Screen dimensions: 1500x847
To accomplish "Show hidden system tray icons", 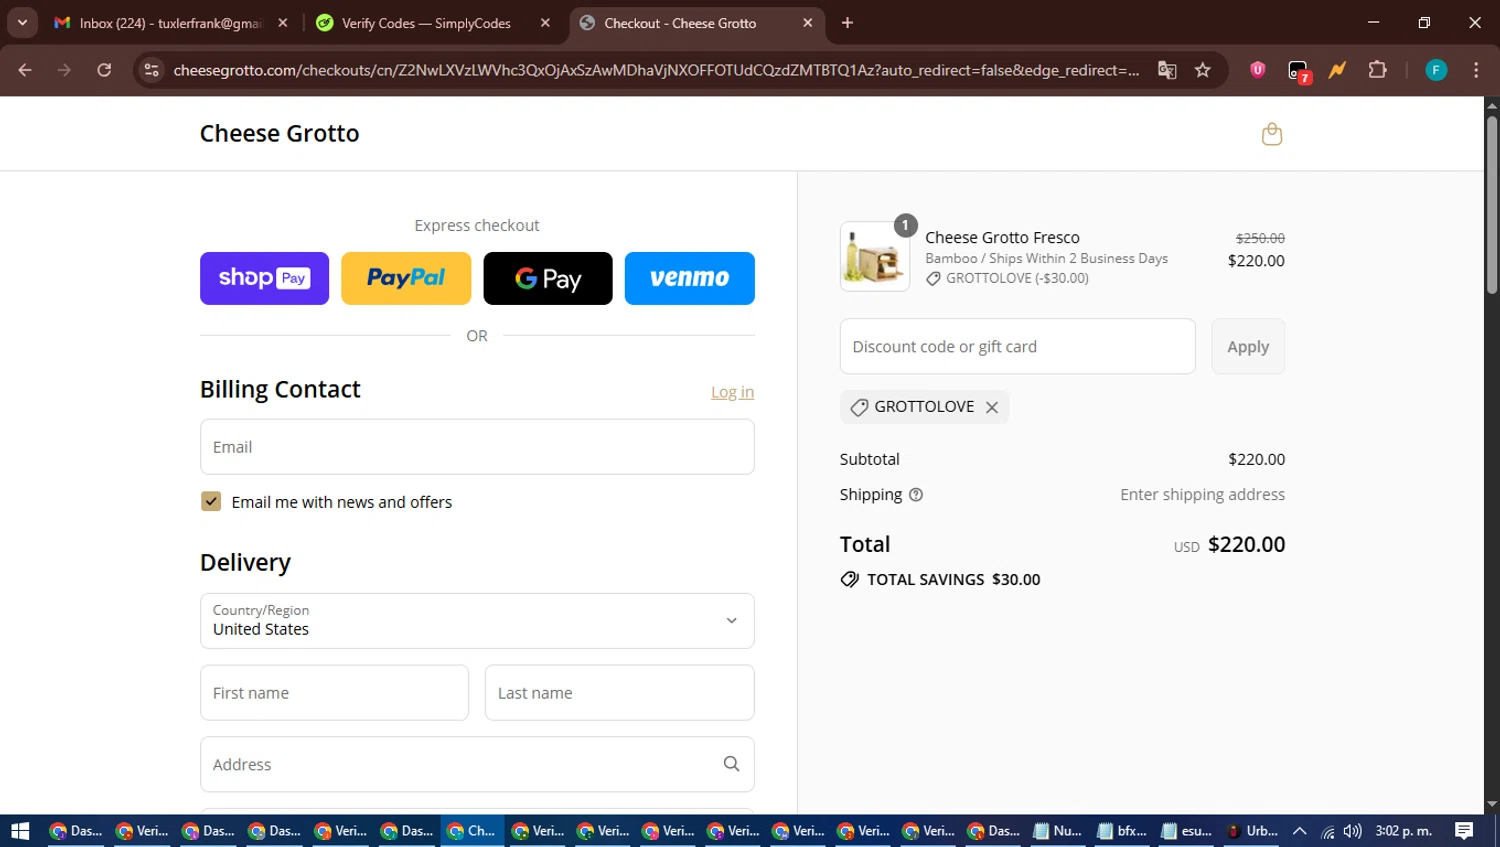I will (x=1300, y=831).
